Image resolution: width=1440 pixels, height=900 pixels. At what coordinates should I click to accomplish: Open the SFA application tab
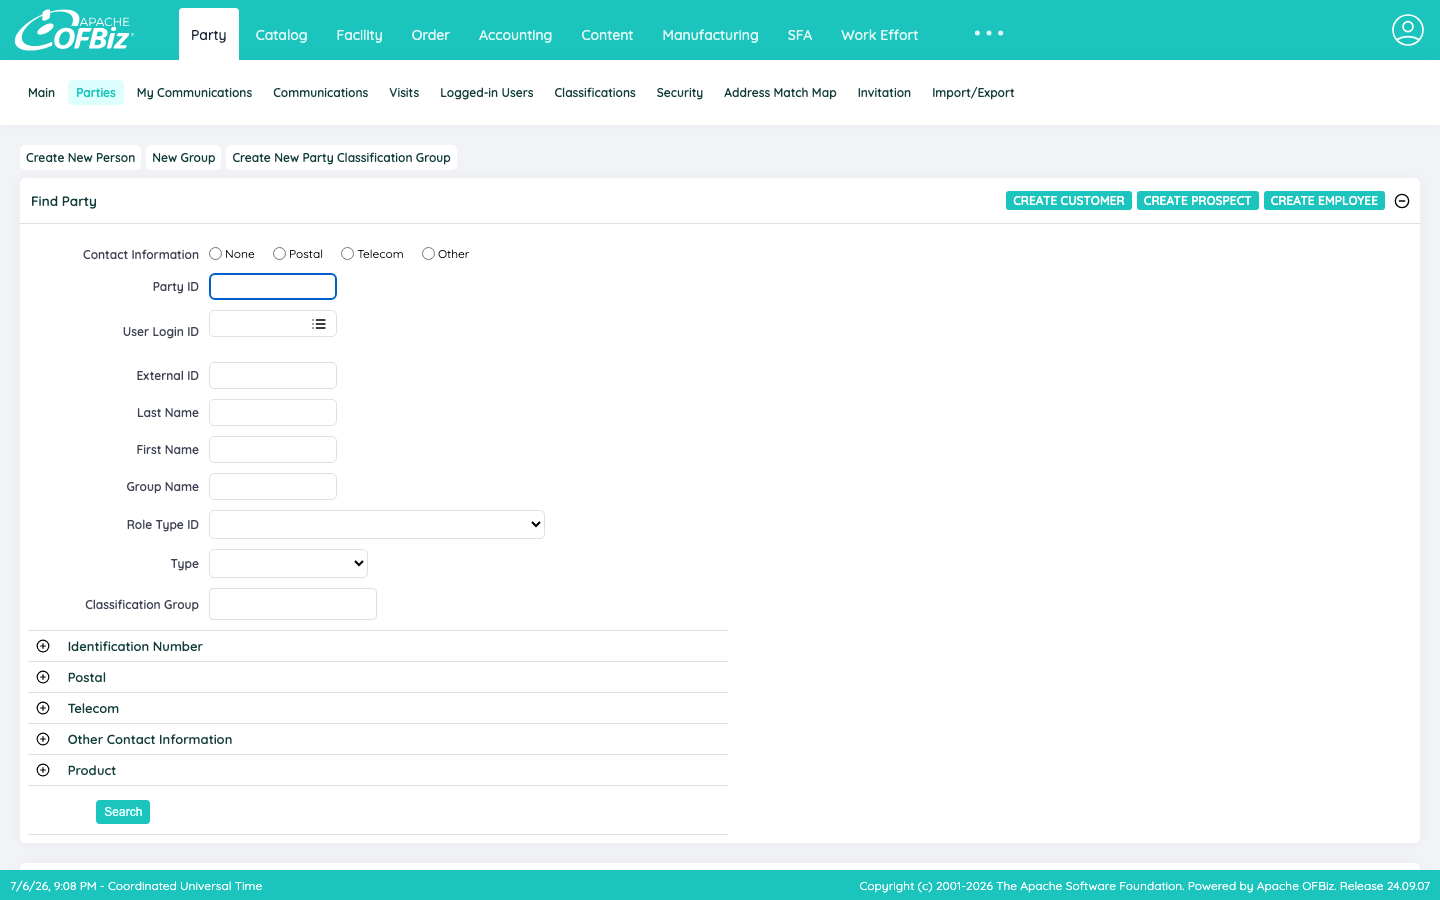[x=800, y=35]
